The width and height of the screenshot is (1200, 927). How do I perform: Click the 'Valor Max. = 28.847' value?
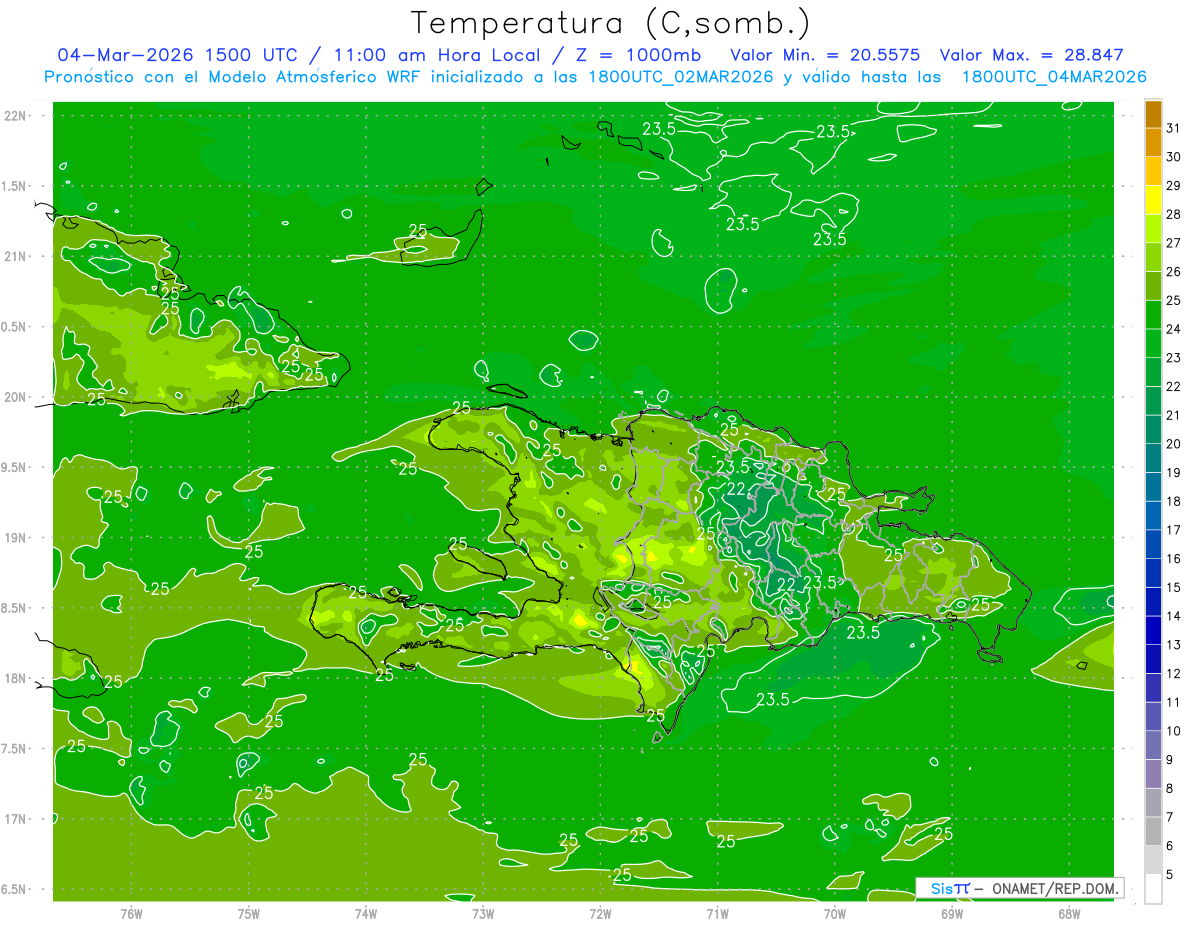point(1031,55)
